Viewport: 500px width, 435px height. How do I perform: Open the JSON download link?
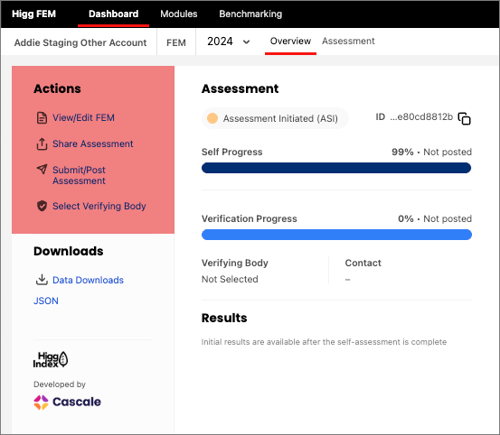(46, 301)
